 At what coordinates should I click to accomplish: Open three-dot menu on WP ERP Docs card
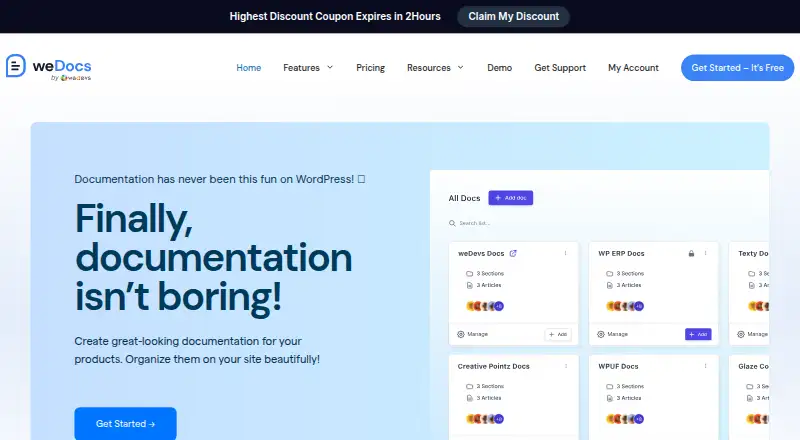point(706,253)
